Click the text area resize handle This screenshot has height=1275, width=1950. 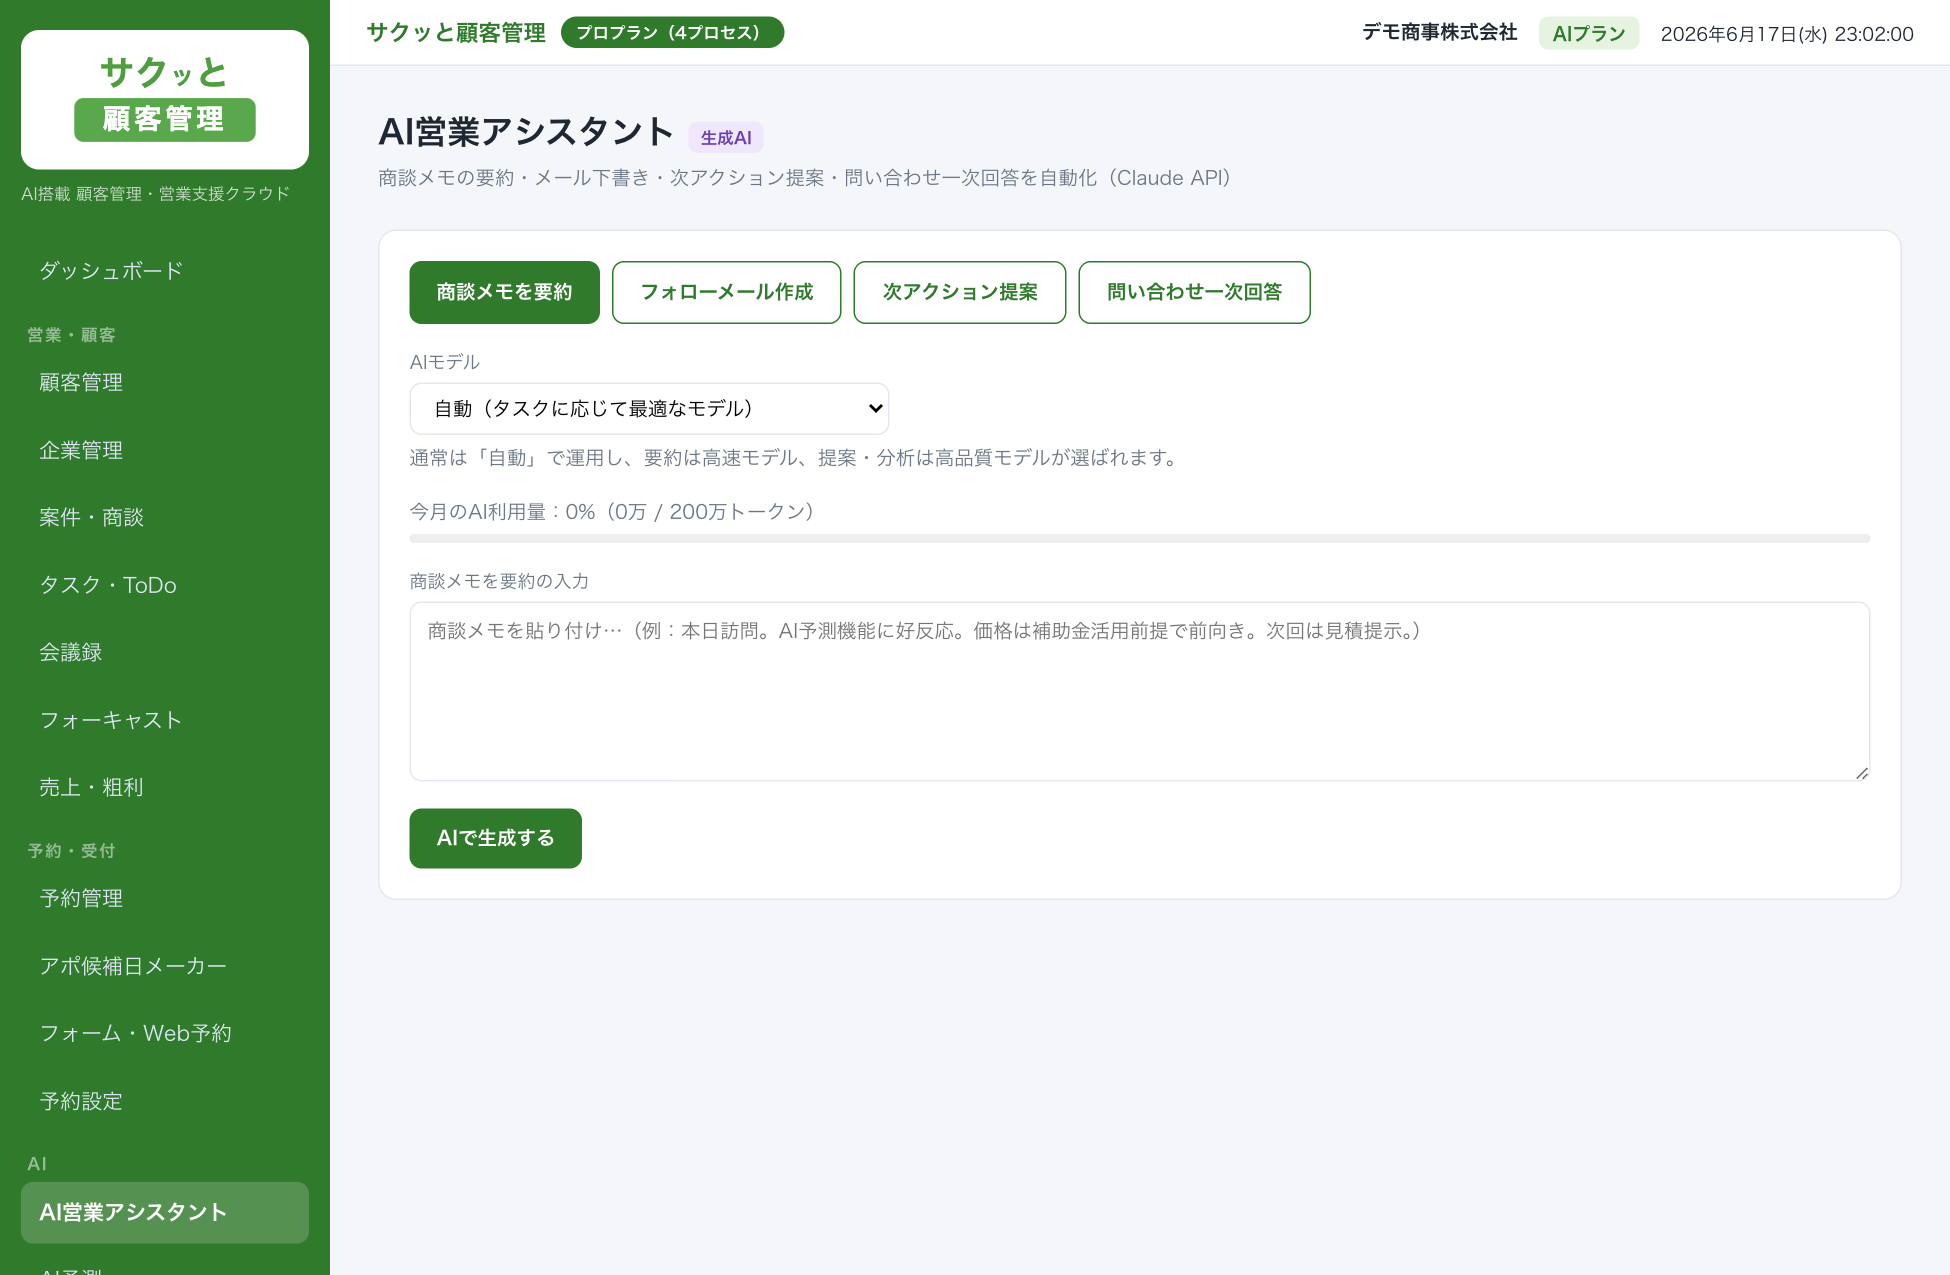click(1862, 773)
